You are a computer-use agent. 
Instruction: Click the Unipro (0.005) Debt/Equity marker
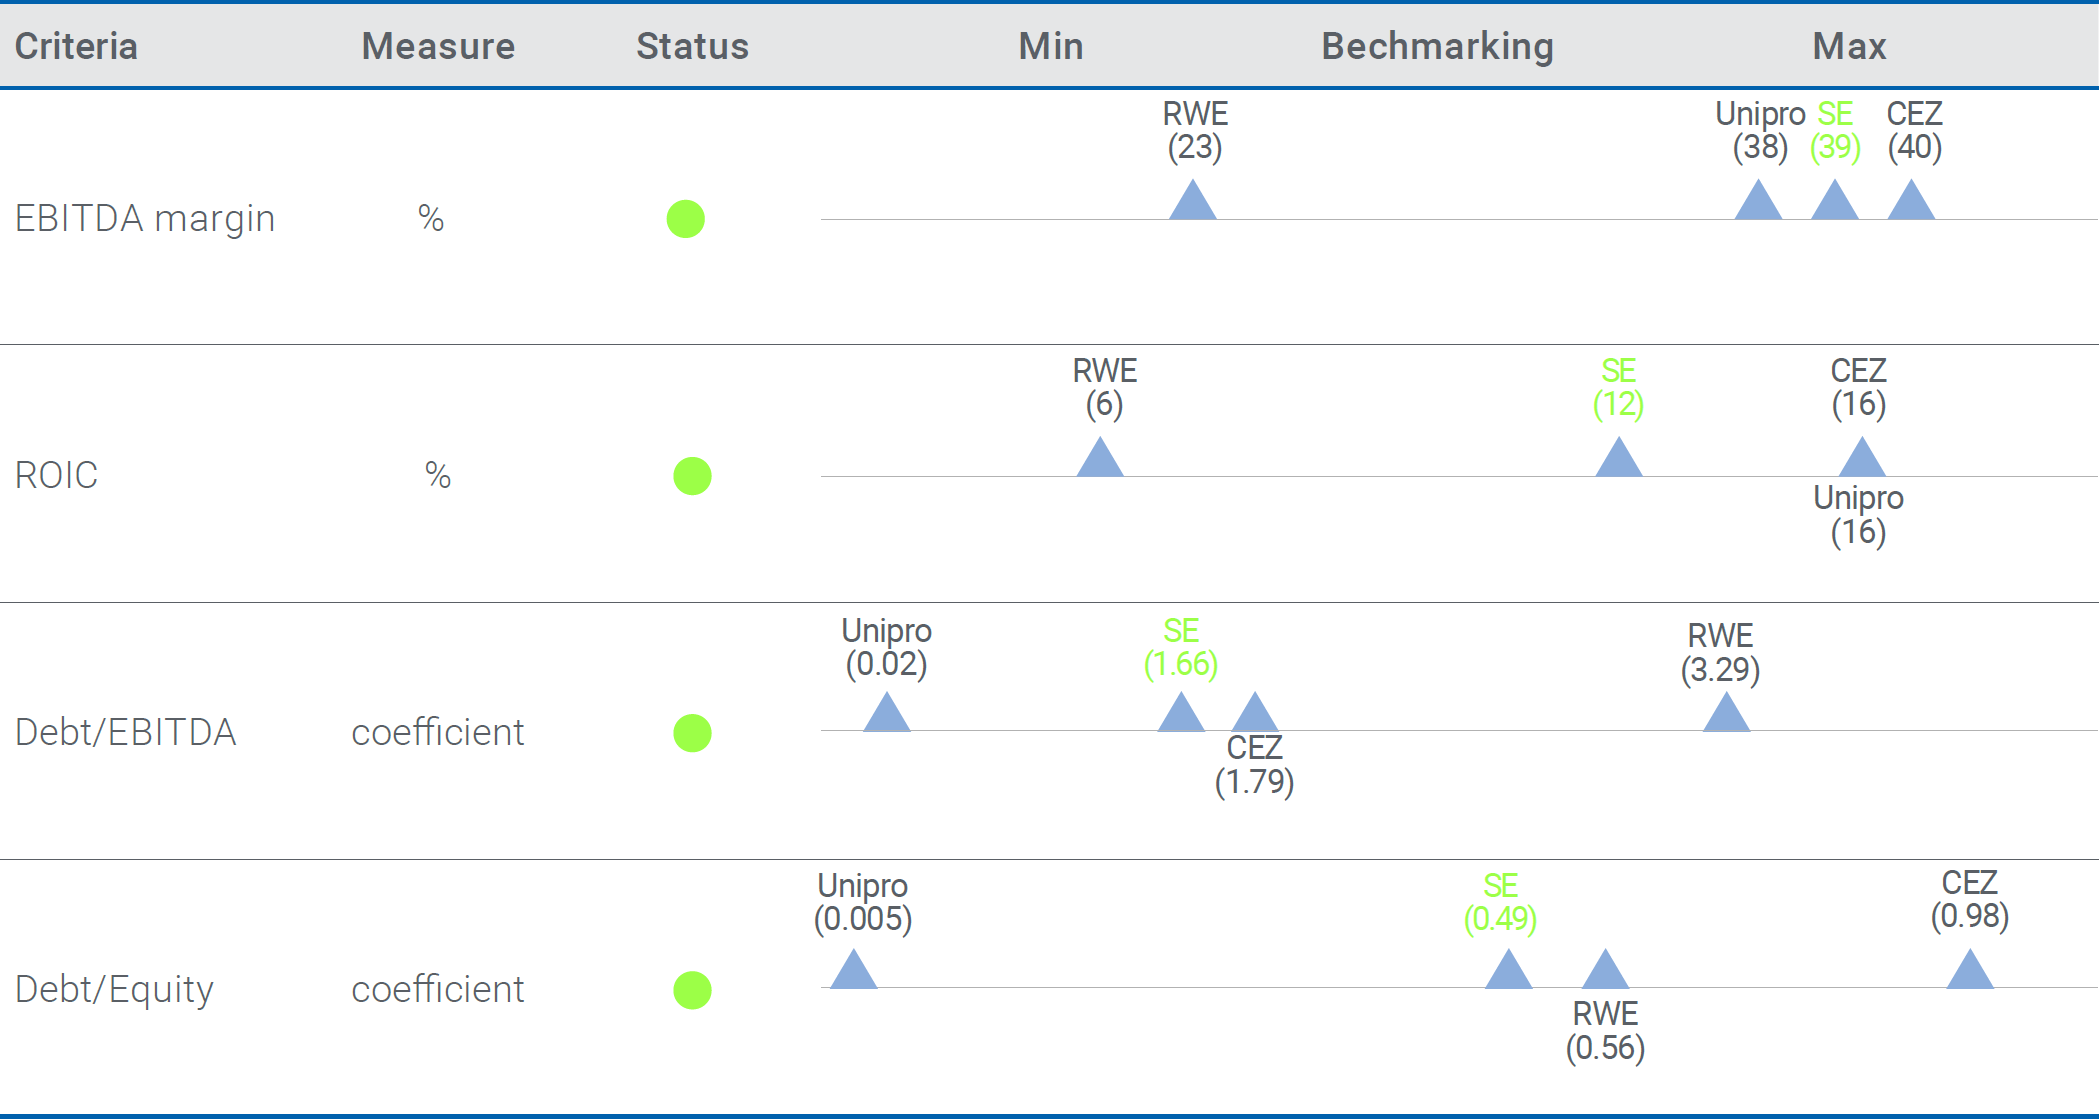[x=854, y=971]
